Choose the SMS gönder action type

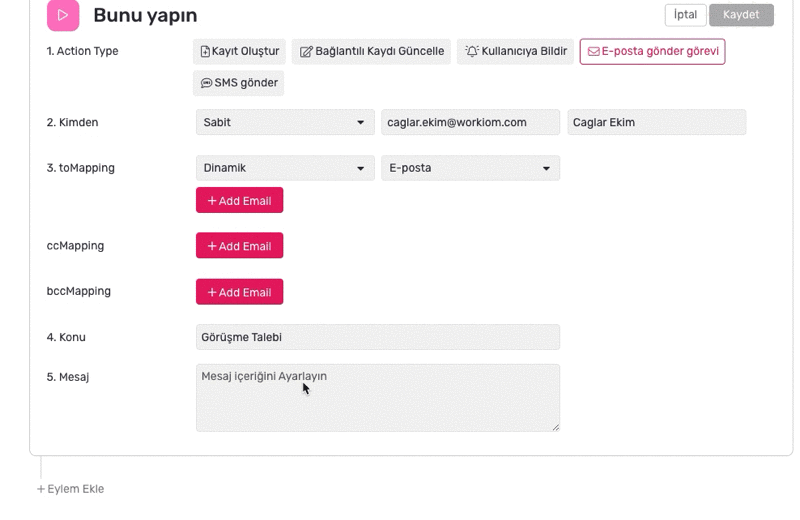pyautogui.click(x=238, y=83)
